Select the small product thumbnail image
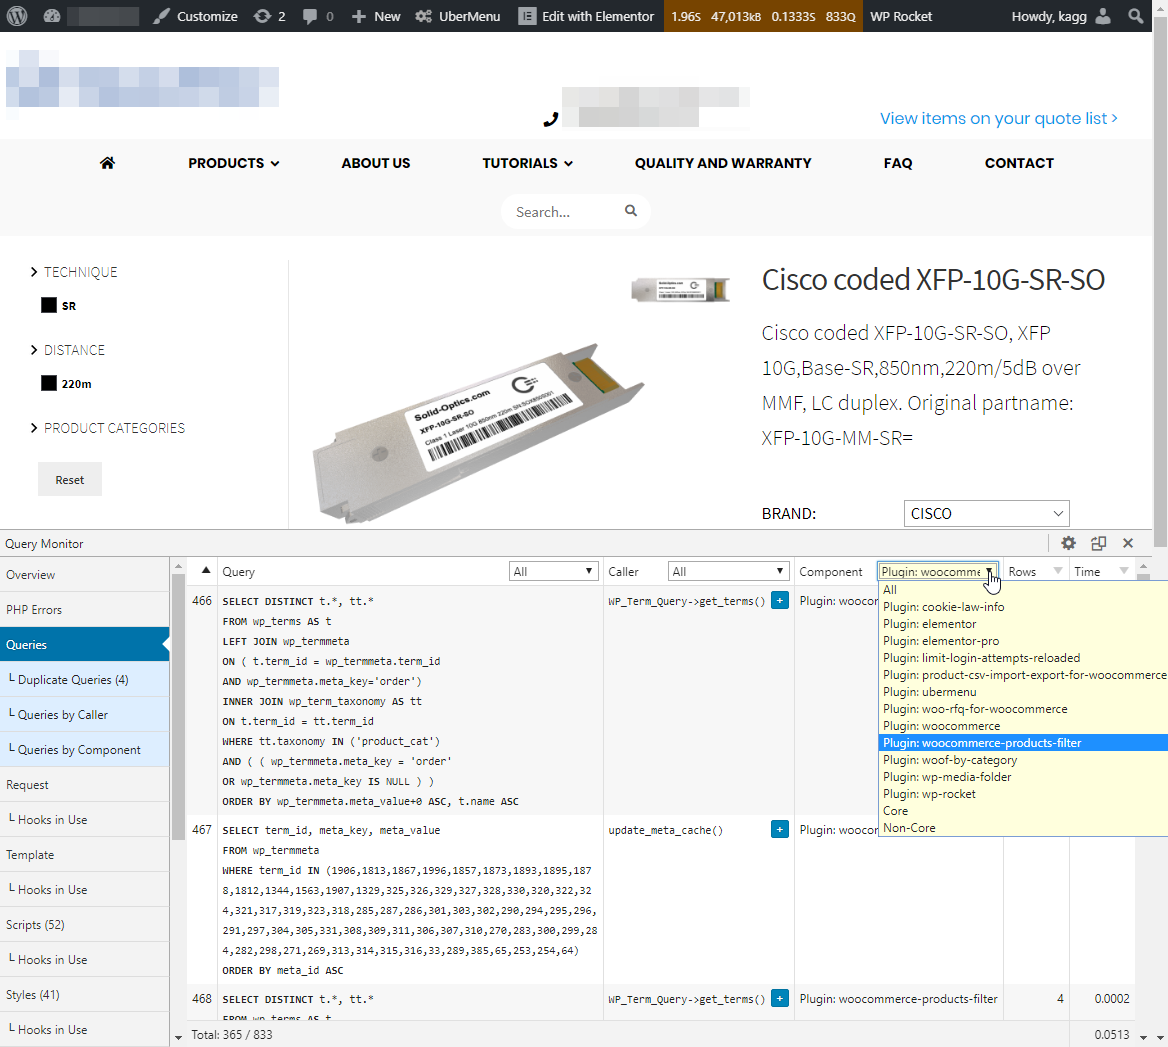 [680, 290]
